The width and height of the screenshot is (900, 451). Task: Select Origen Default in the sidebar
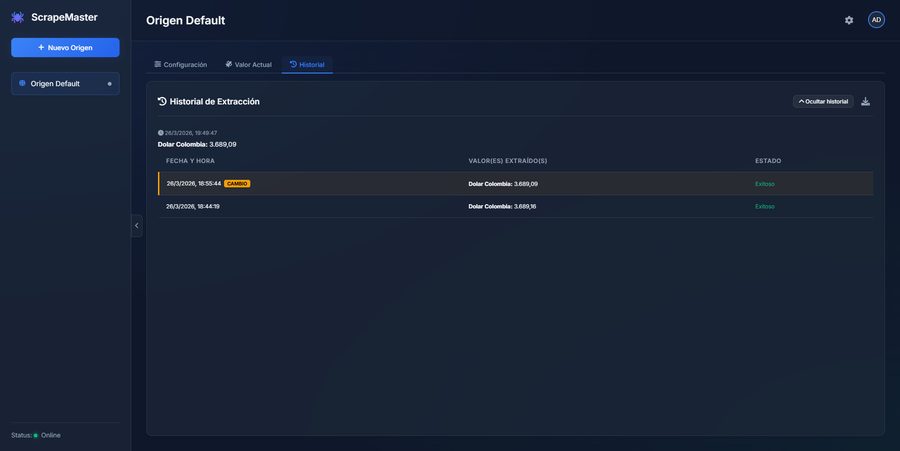coord(65,84)
